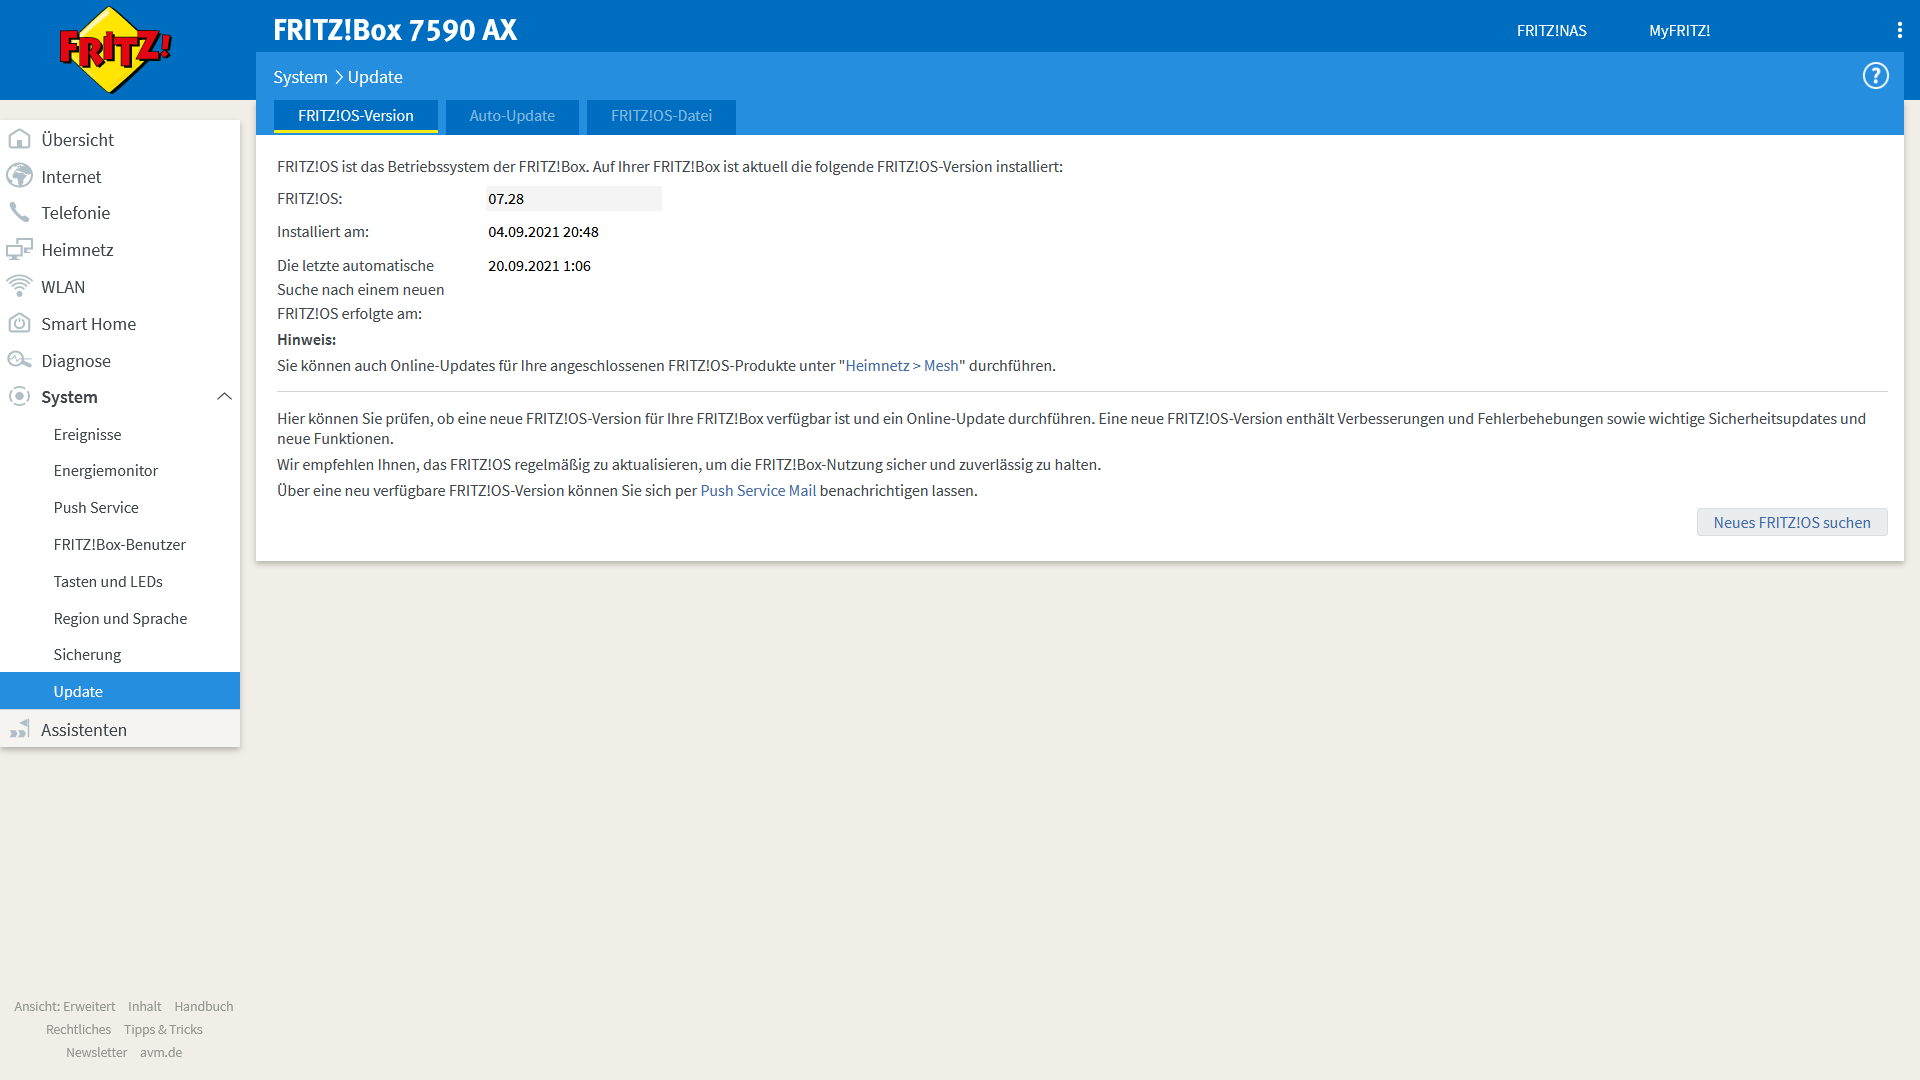Viewport: 1920px width, 1080px height.
Task: Click the Diagnose icon in sidebar
Action: (19, 360)
